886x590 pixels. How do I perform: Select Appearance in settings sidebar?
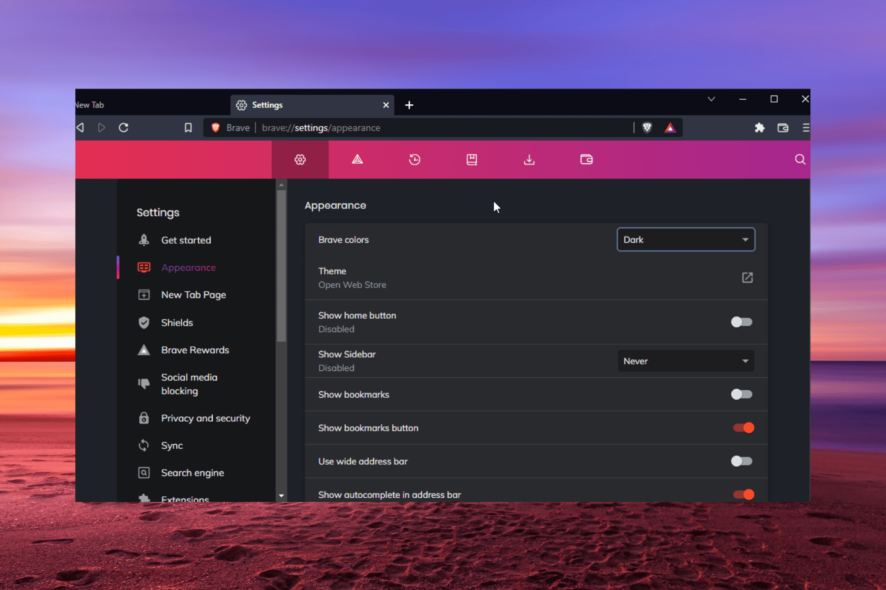[188, 267]
